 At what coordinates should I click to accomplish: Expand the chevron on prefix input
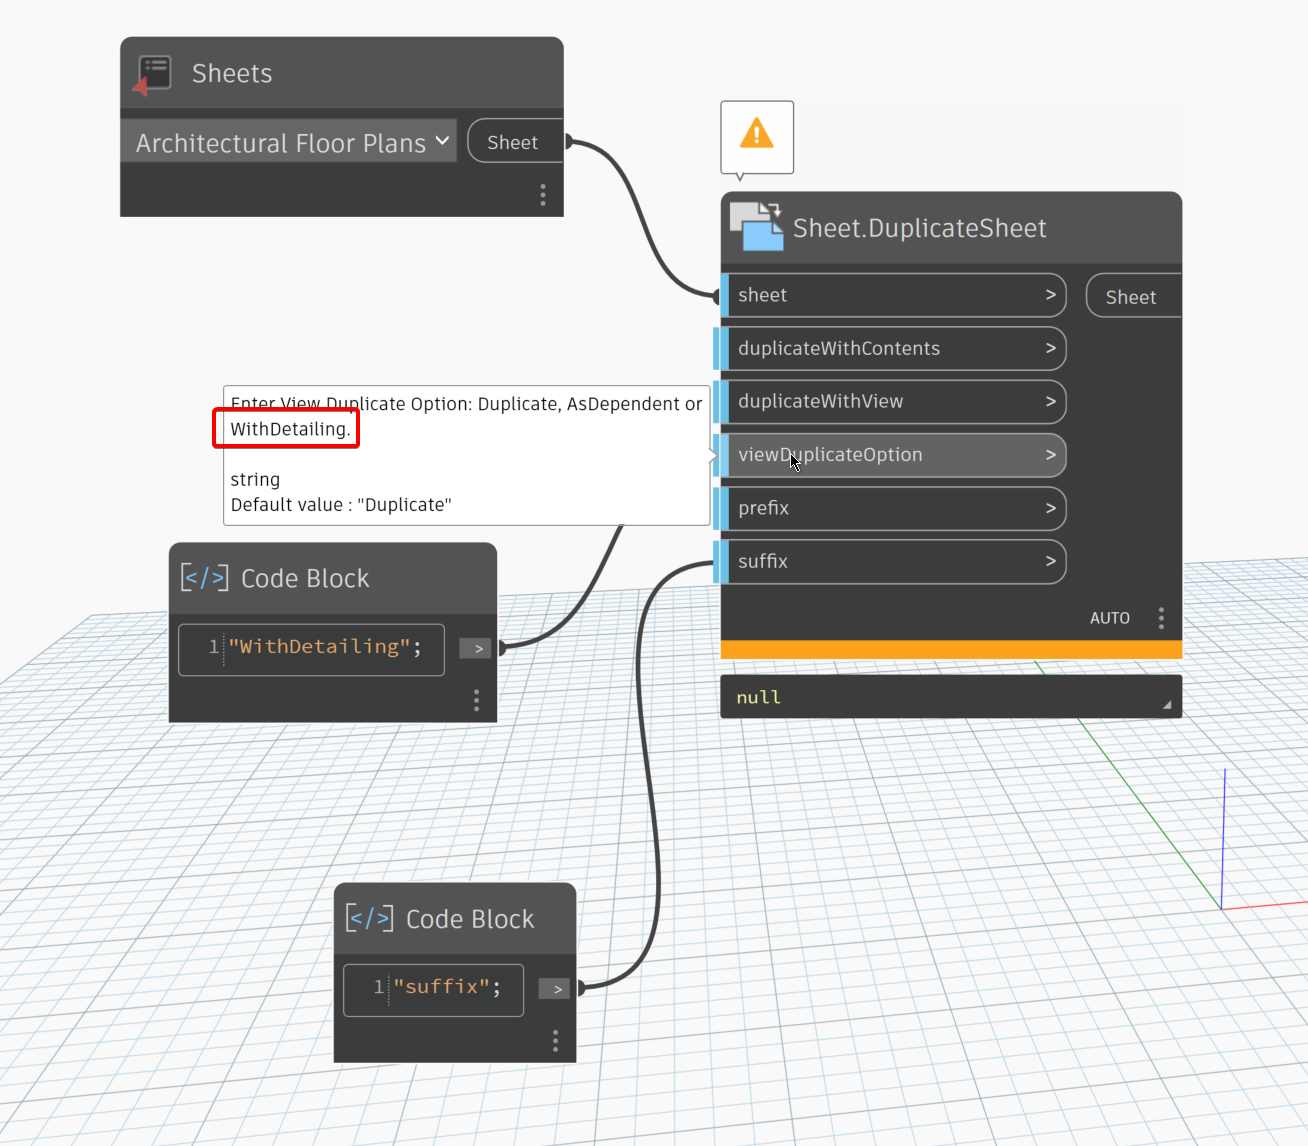click(1050, 508)
